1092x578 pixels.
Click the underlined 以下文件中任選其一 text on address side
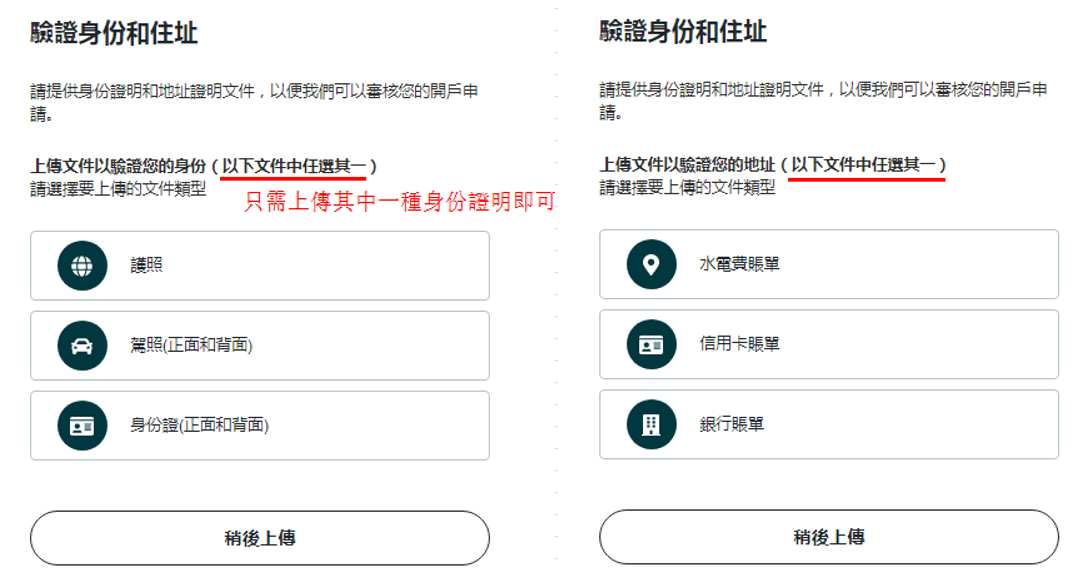tap(866, 164)
